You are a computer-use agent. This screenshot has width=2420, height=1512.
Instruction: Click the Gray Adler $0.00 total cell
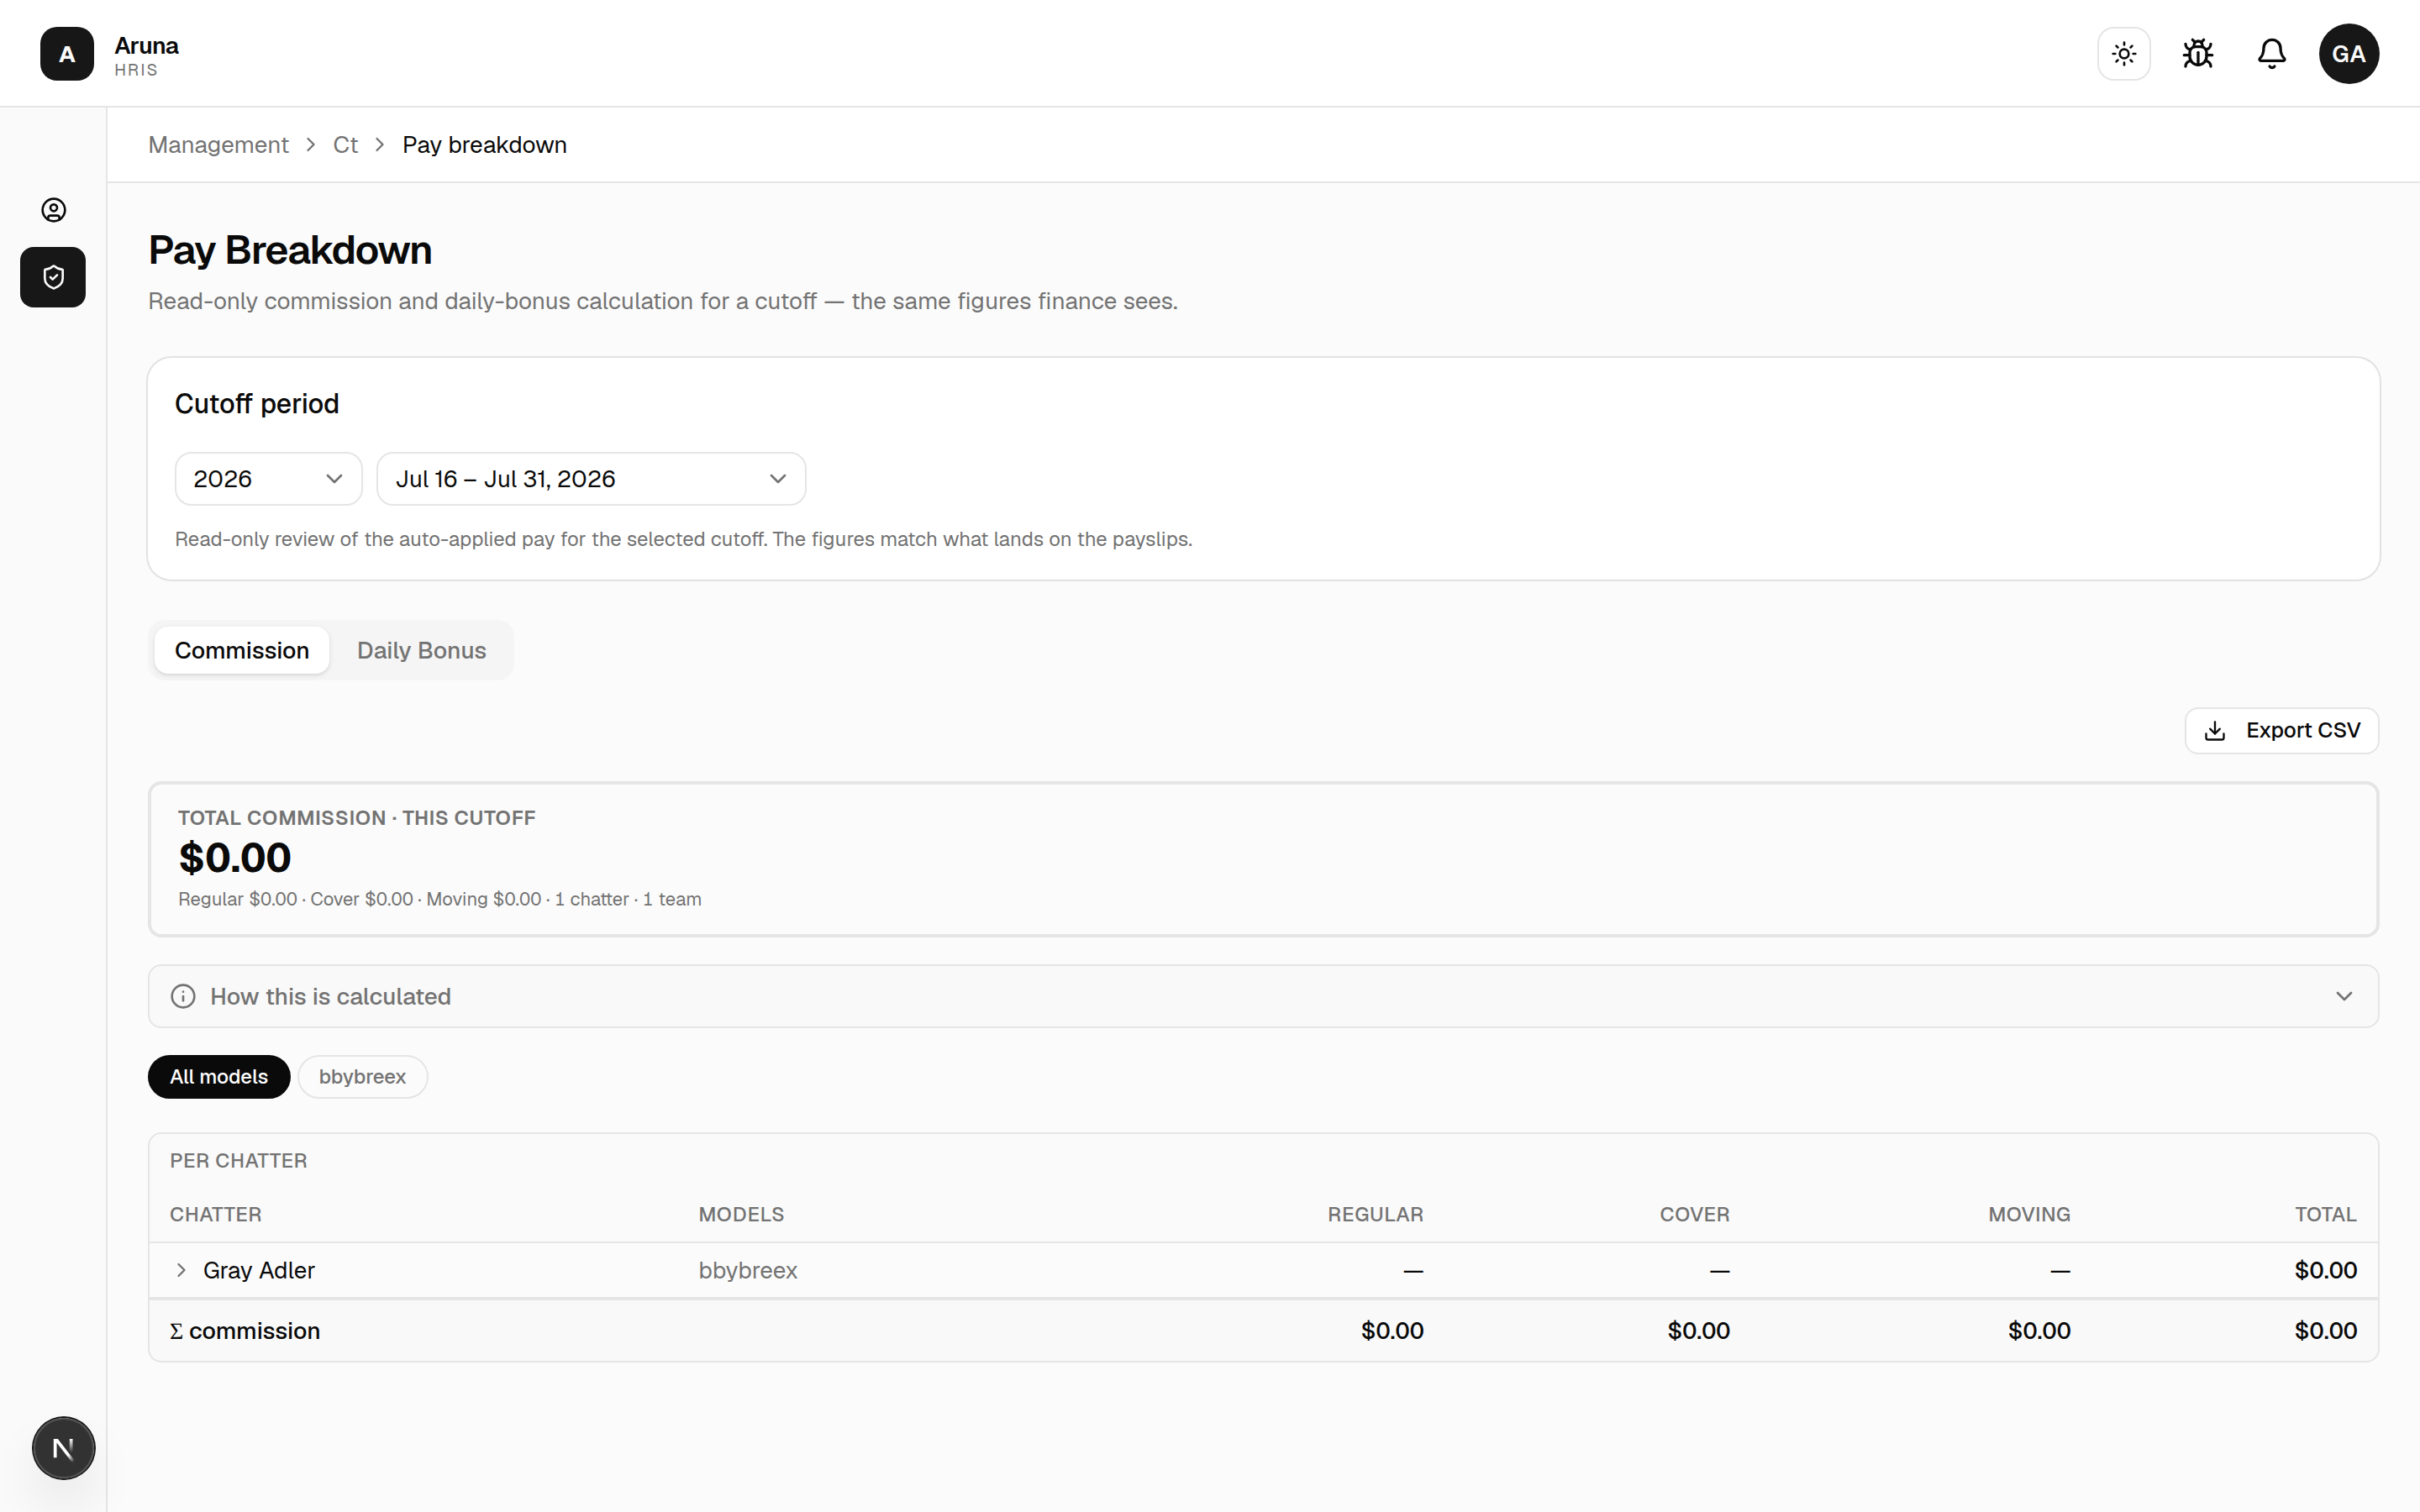point(2325,1270)
